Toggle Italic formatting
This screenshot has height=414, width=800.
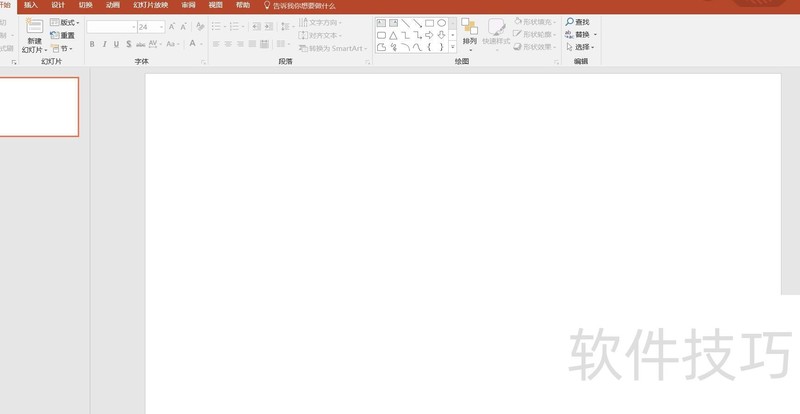(x=104, y=44)
